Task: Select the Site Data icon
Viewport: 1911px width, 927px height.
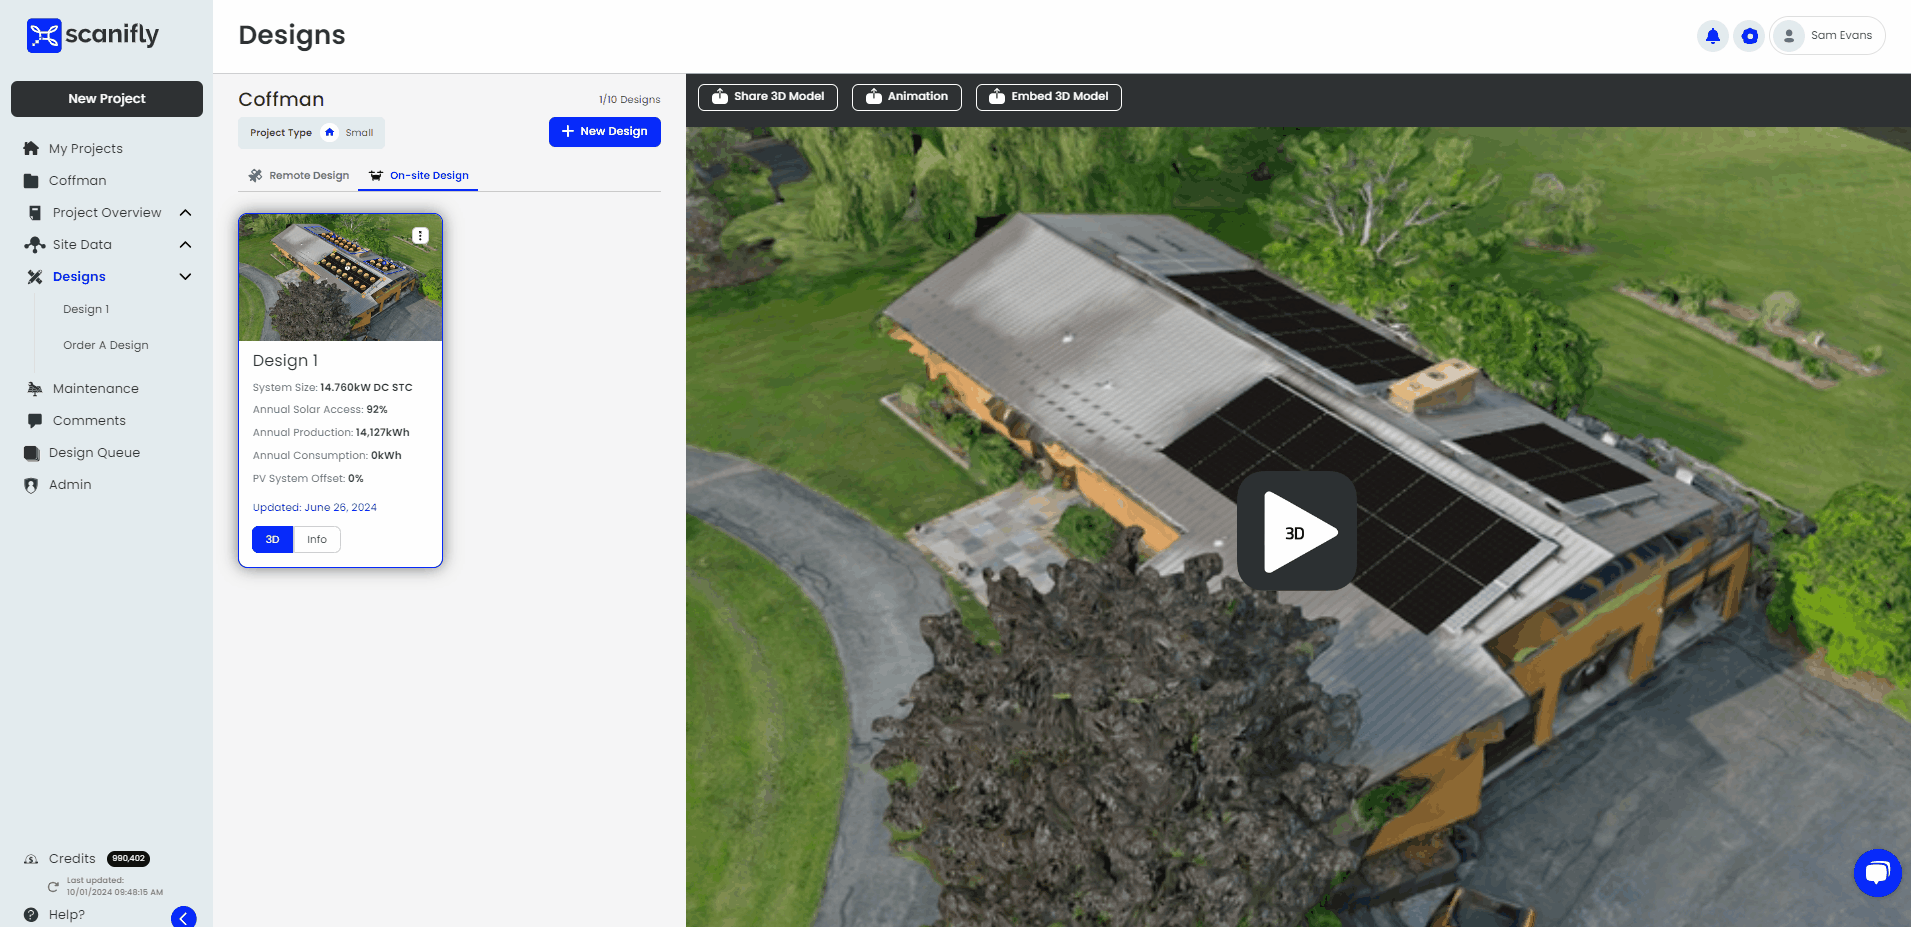Action: click(x=35, y=244)
